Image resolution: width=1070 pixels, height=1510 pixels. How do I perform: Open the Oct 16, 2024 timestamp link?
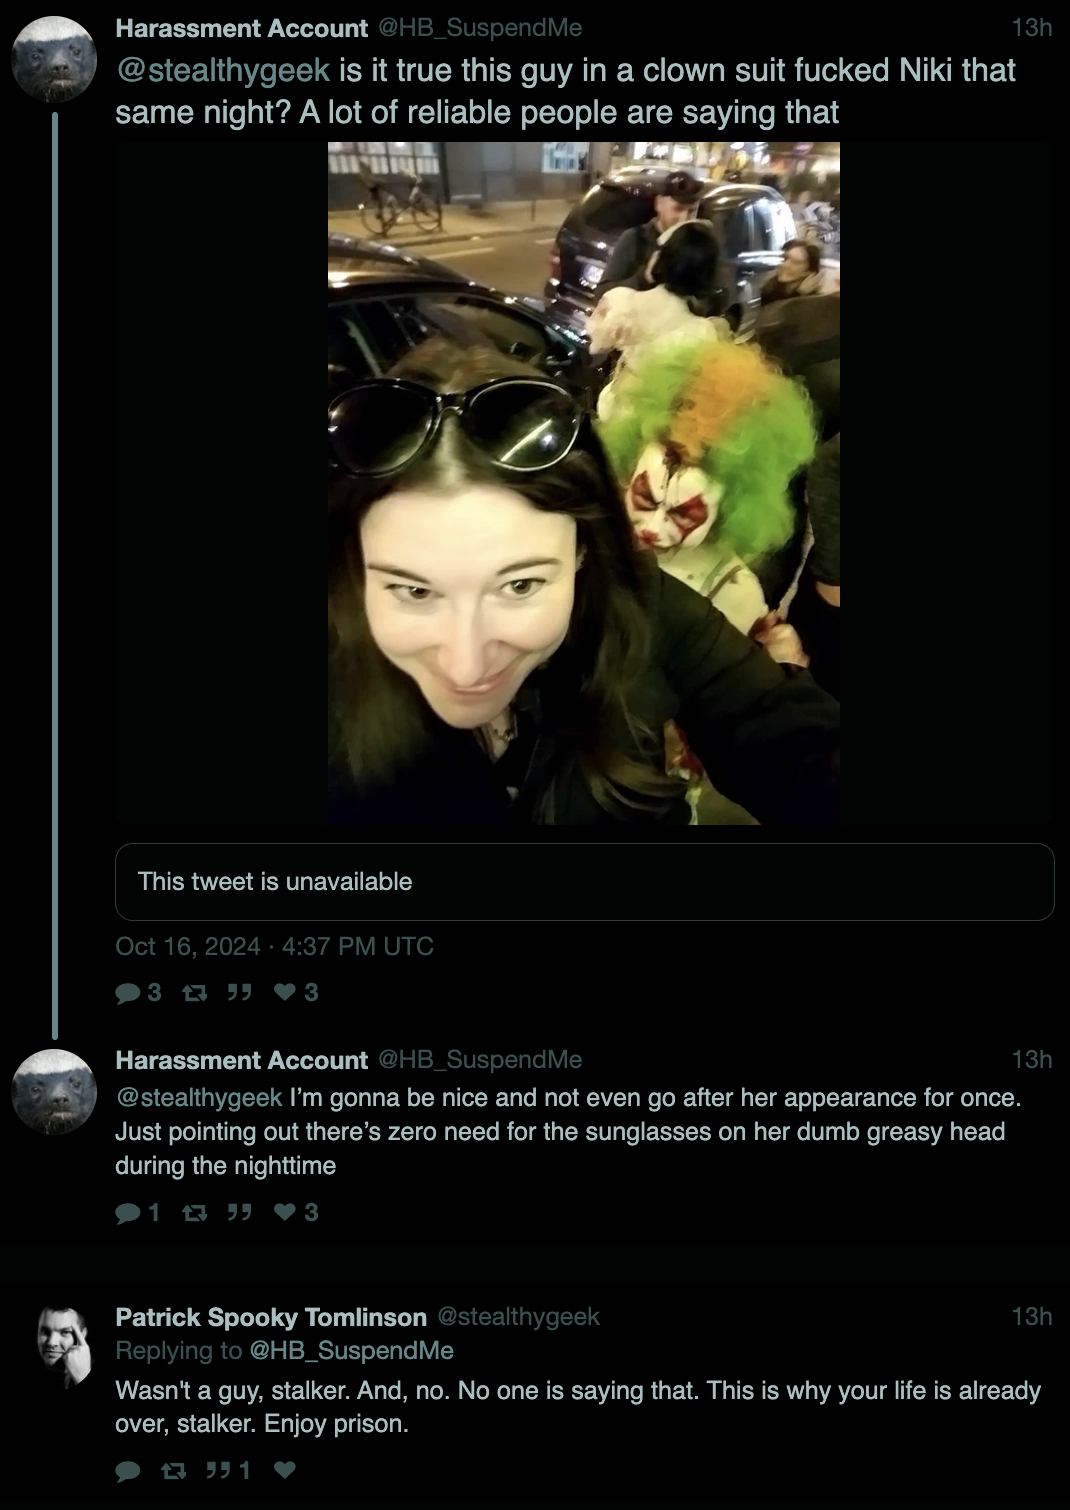[274, 946]
